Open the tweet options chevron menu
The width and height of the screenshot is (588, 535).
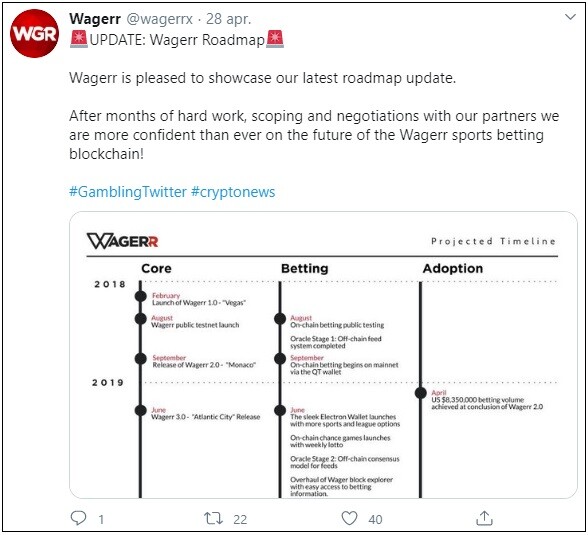click(x=570, y=17)
